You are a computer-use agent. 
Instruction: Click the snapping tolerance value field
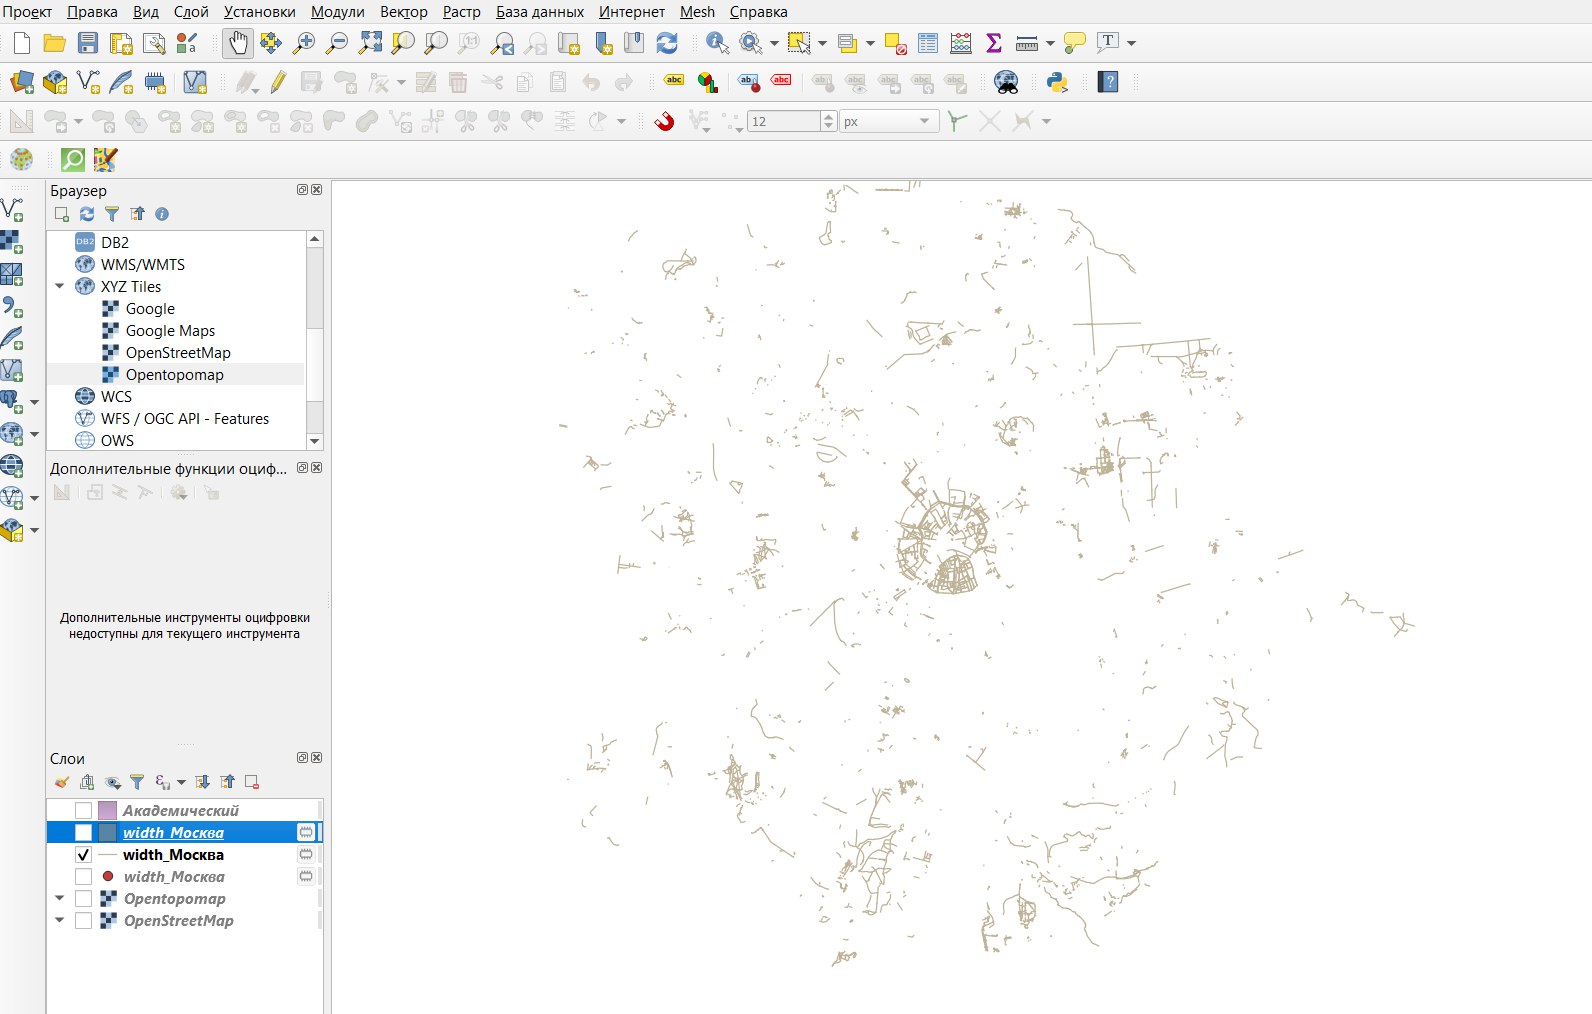(x=784, y=121)
